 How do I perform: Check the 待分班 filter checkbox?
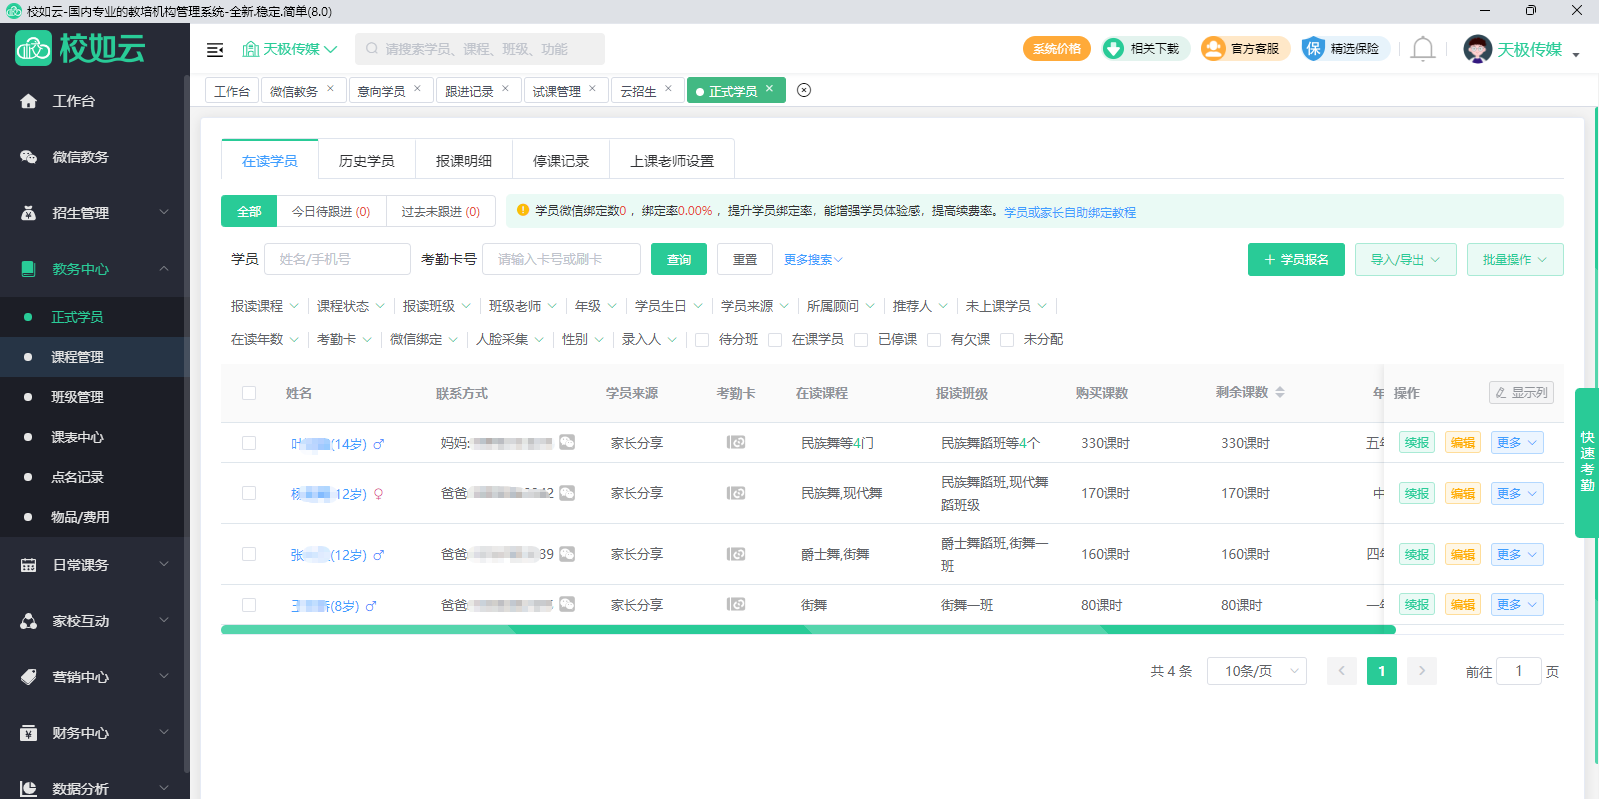[x=702, y=340]
